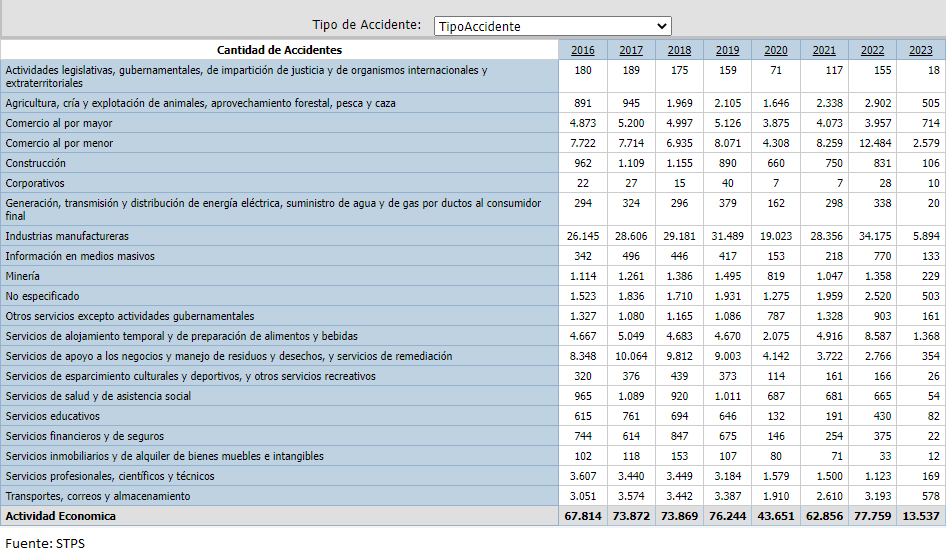Sort by the 2018 column link

coord(679,50)
